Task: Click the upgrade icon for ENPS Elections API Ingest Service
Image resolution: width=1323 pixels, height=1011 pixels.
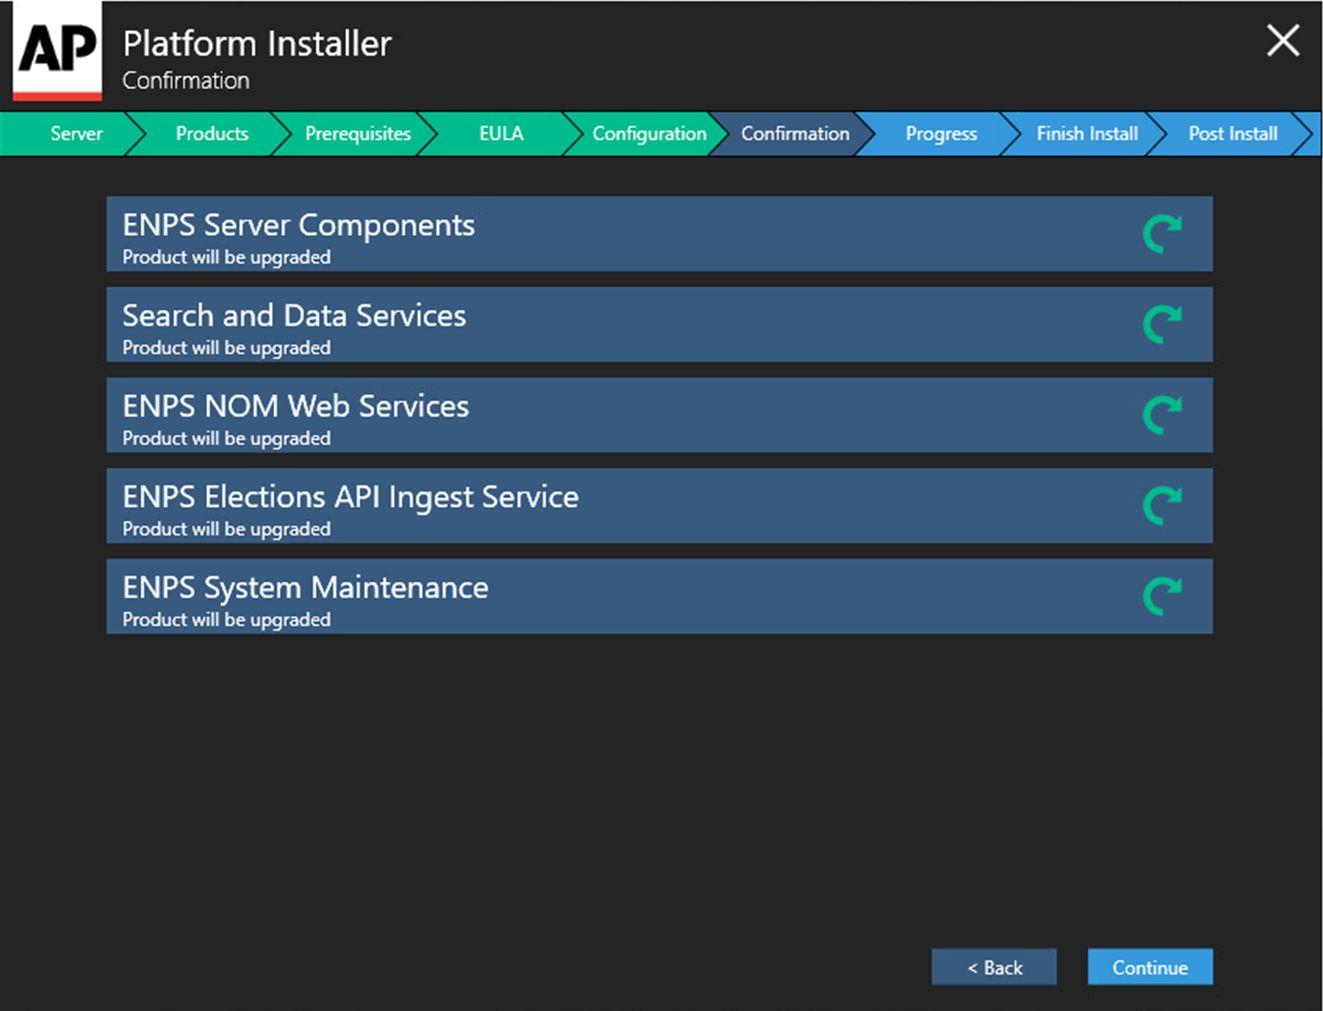Action: tap(1162, 505)
